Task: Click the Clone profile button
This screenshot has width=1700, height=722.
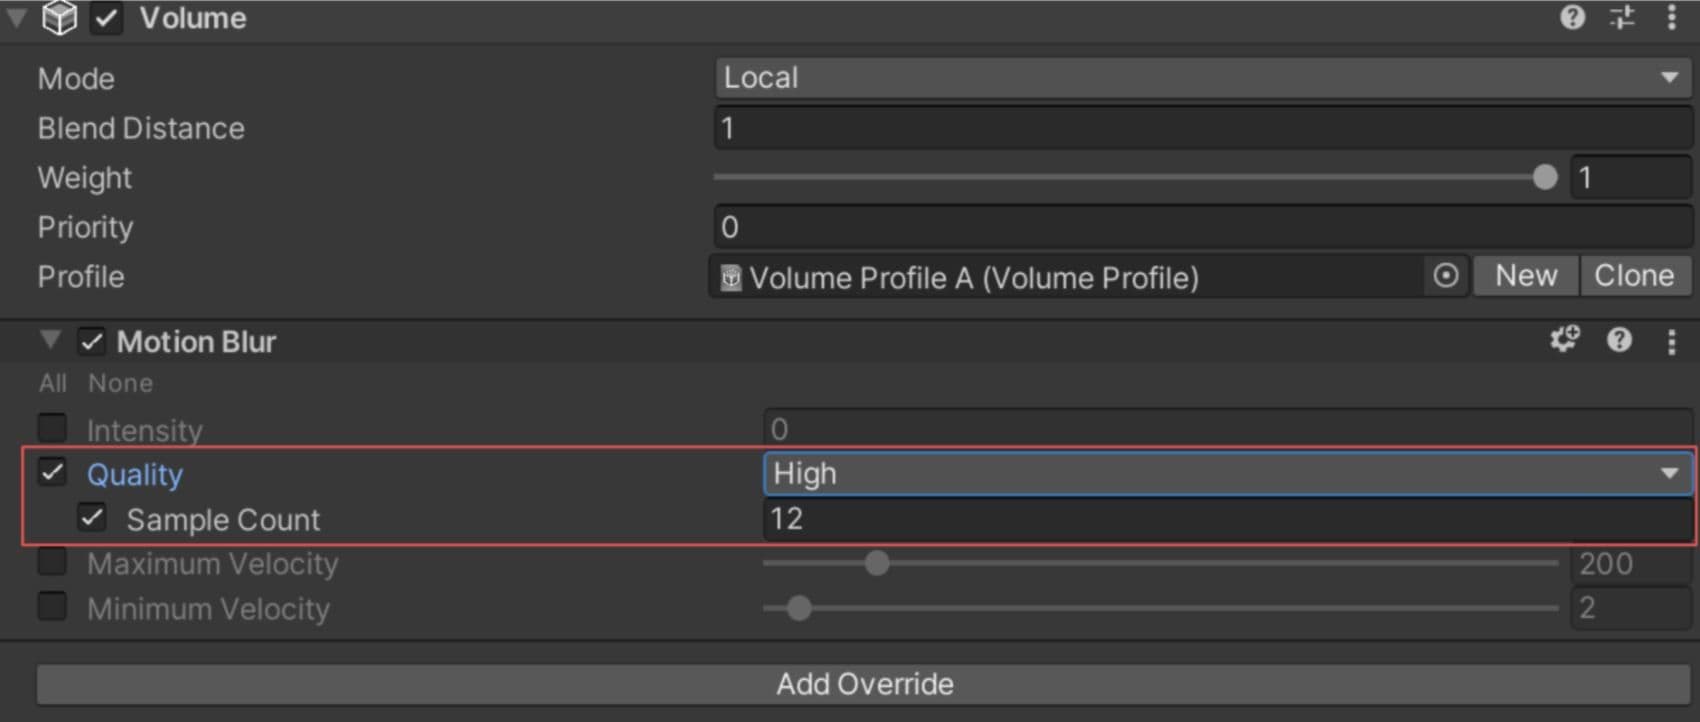Action: tap(1634, 276)
